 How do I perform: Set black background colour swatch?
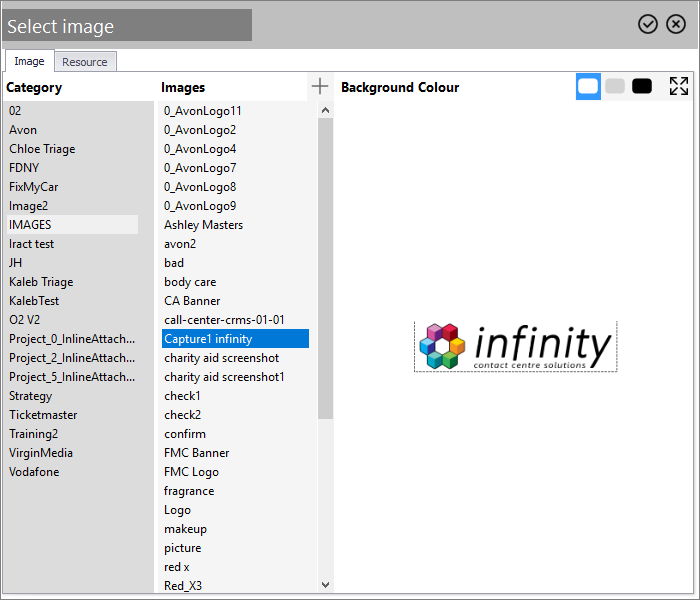point(642,86)
